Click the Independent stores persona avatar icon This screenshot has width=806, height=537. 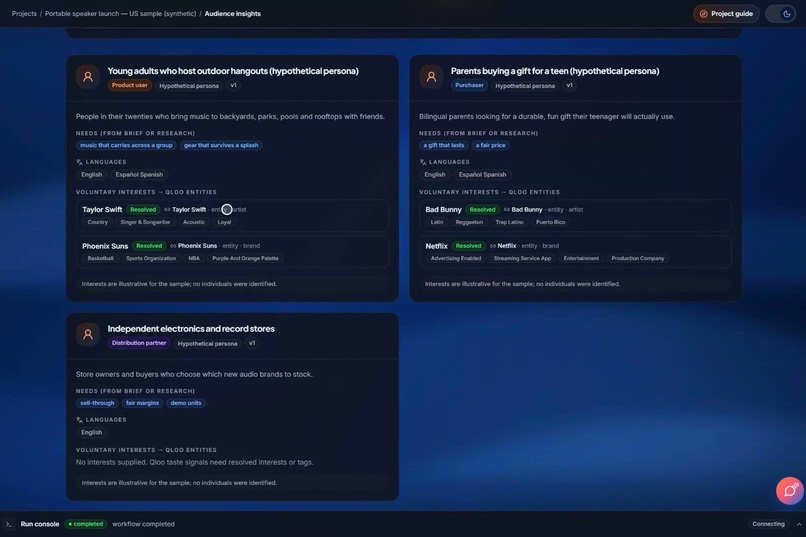[88, 335]
